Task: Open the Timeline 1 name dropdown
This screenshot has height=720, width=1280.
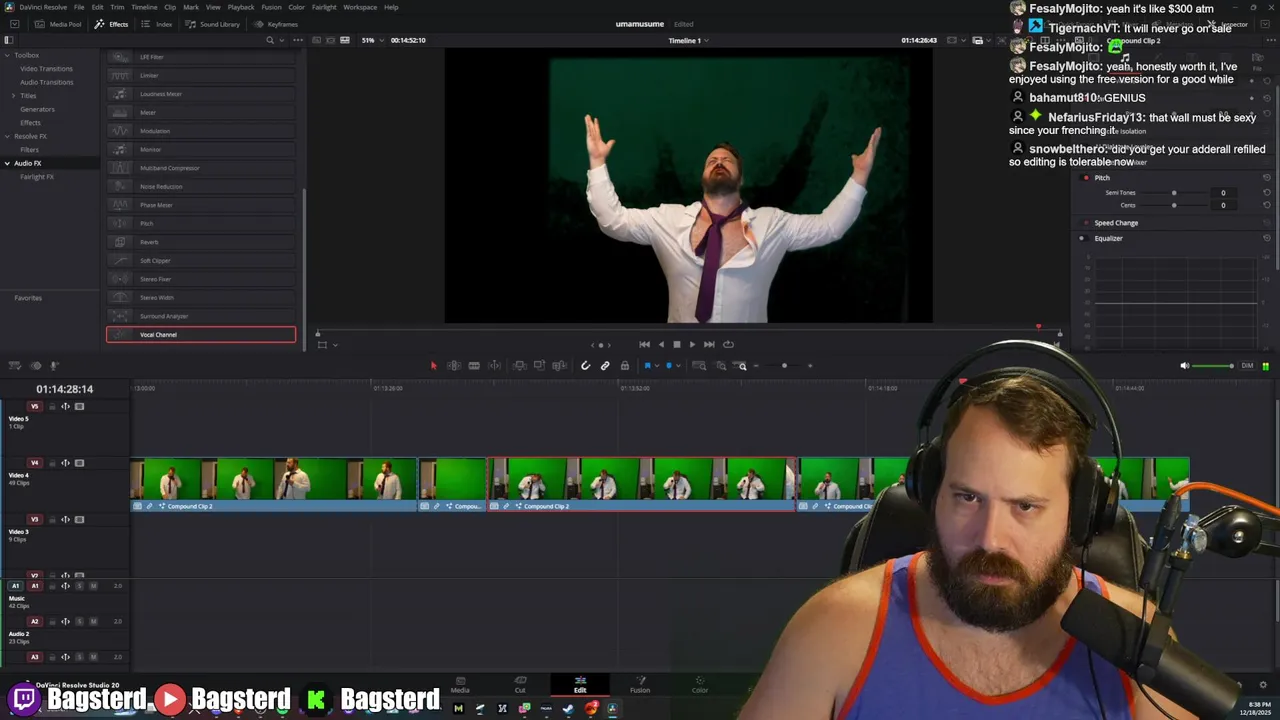Action: click(x=688, y=40)
